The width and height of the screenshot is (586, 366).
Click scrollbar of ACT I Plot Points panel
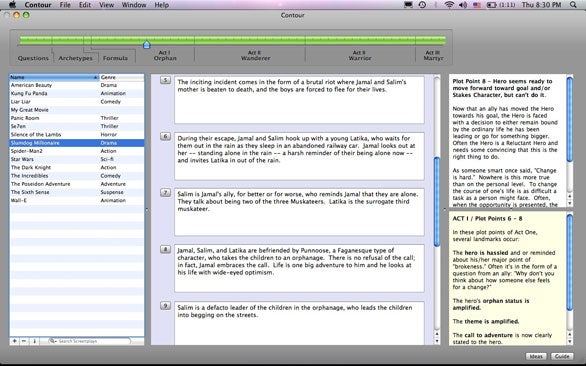570,262
